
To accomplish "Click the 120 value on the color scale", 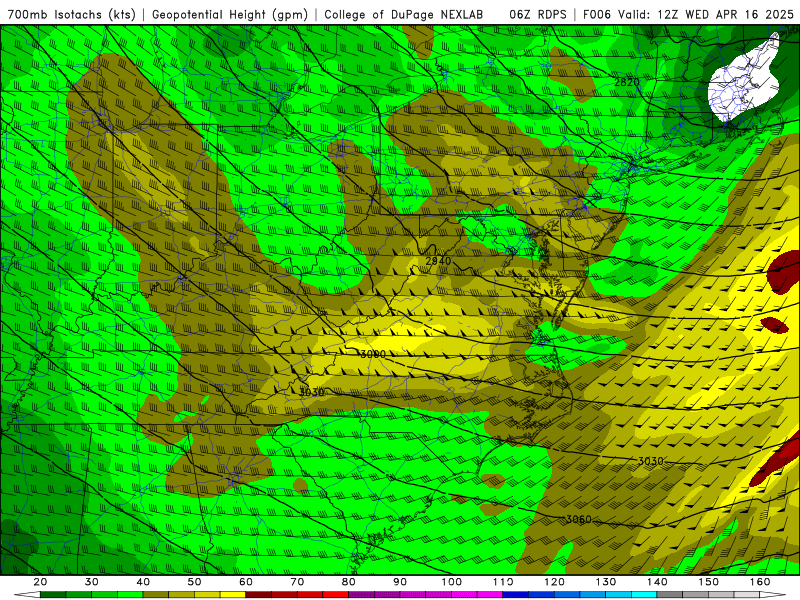I will 554,582.
